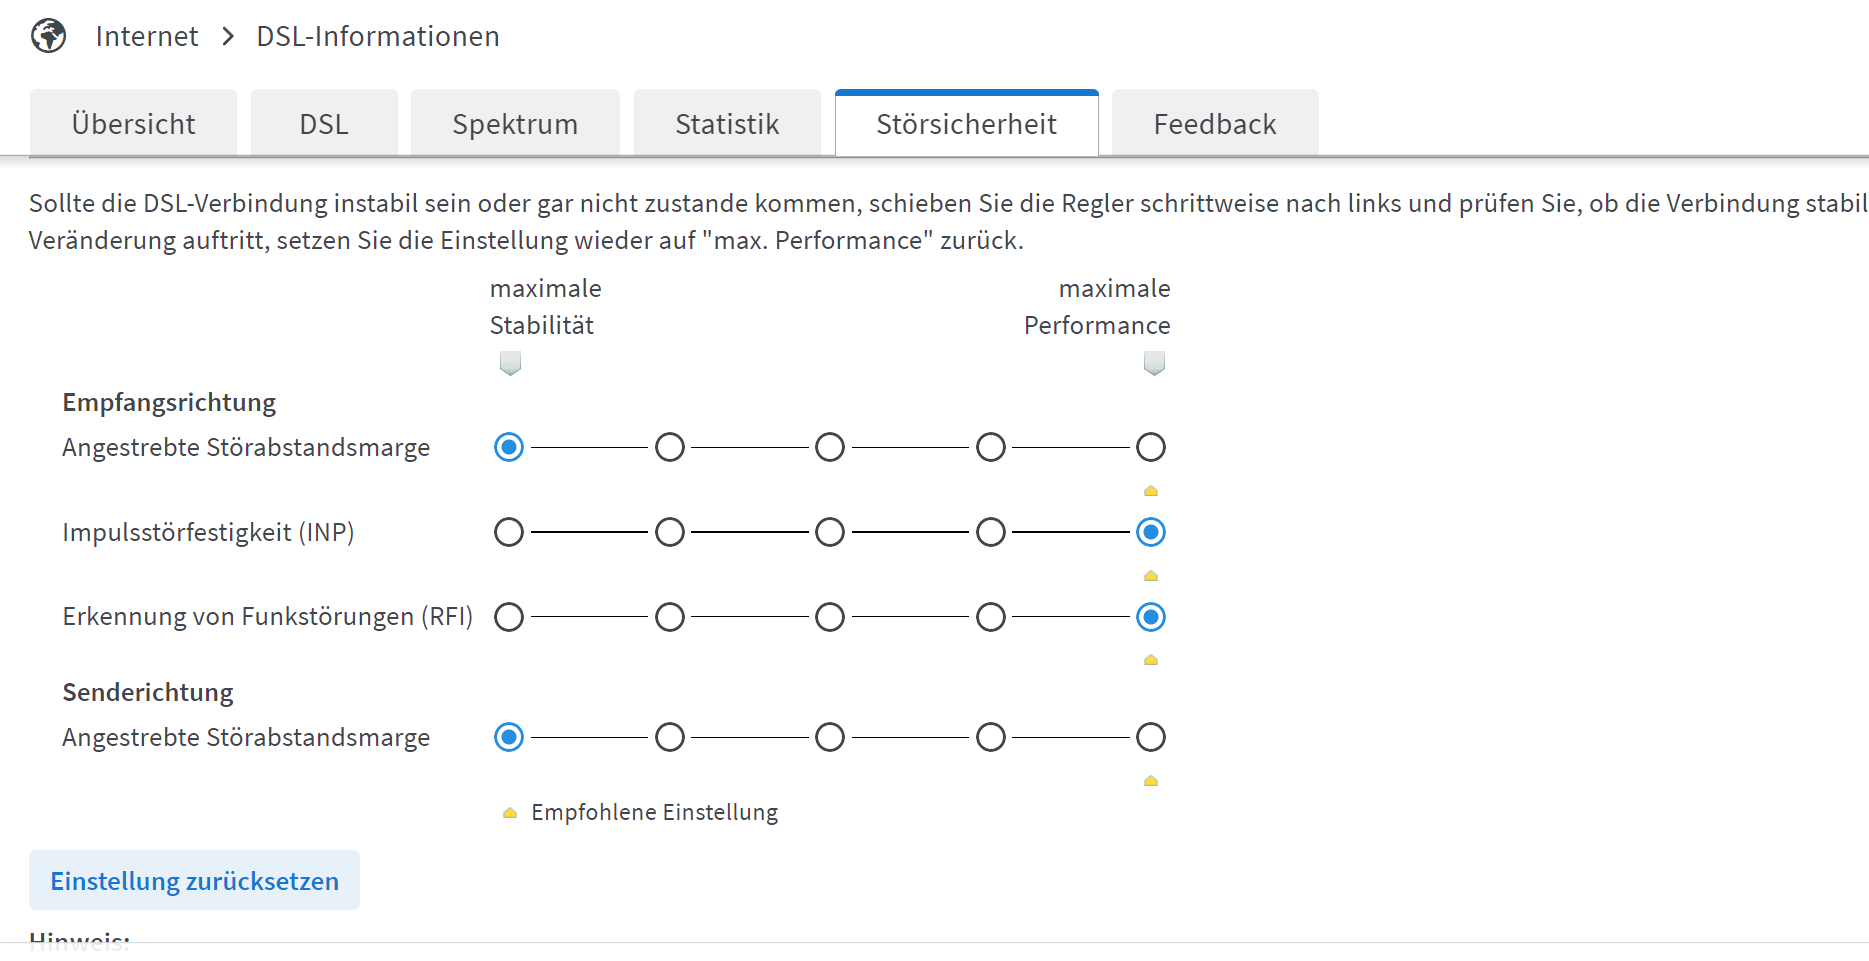Click recommended marker below RFI slider
1869x961 pixels.
[1151, 660]
